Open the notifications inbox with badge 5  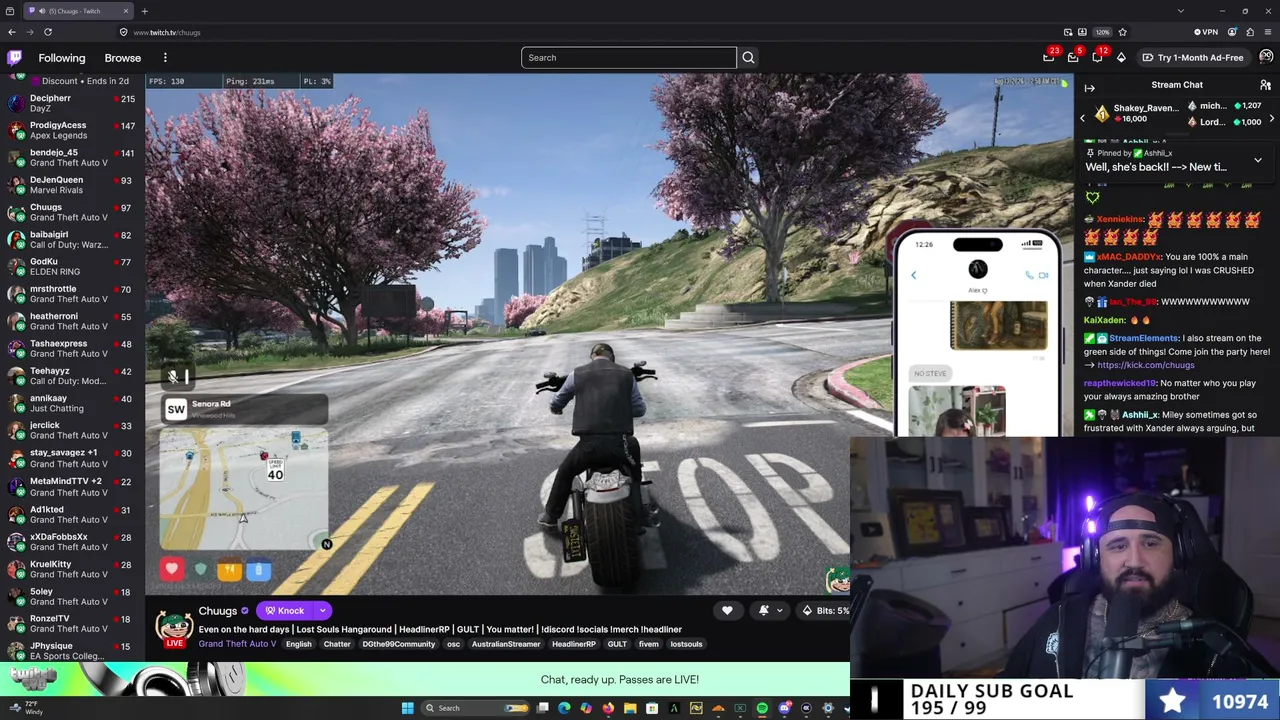point(1073,57)
